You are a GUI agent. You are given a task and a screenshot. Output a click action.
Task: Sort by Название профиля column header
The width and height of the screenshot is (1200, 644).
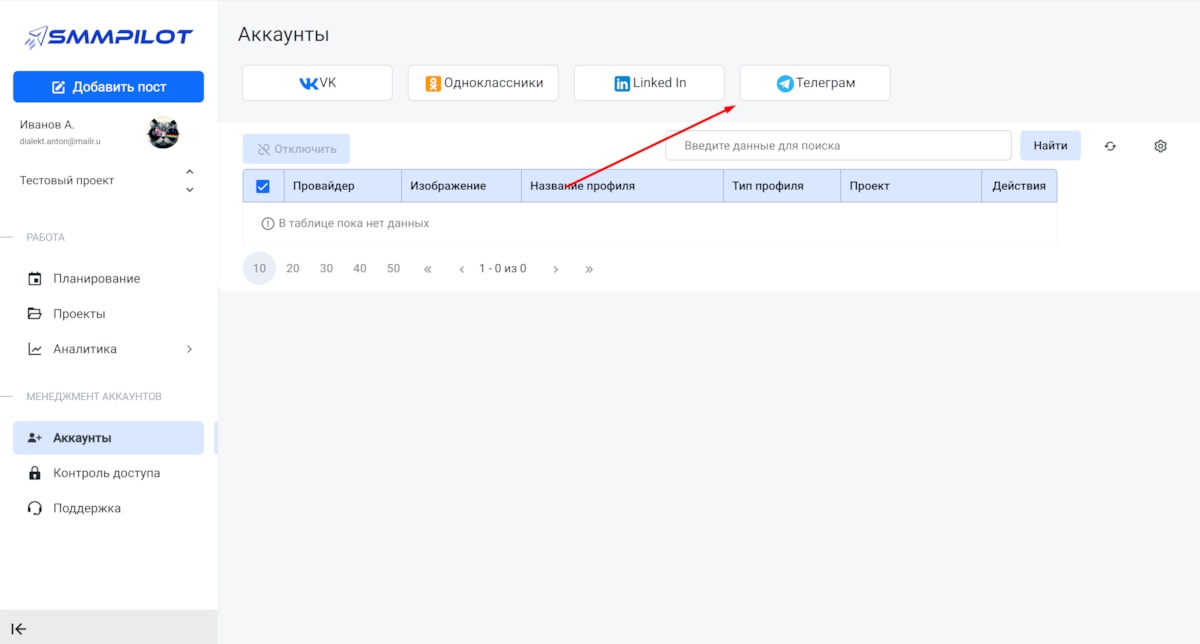pos(623,186)
